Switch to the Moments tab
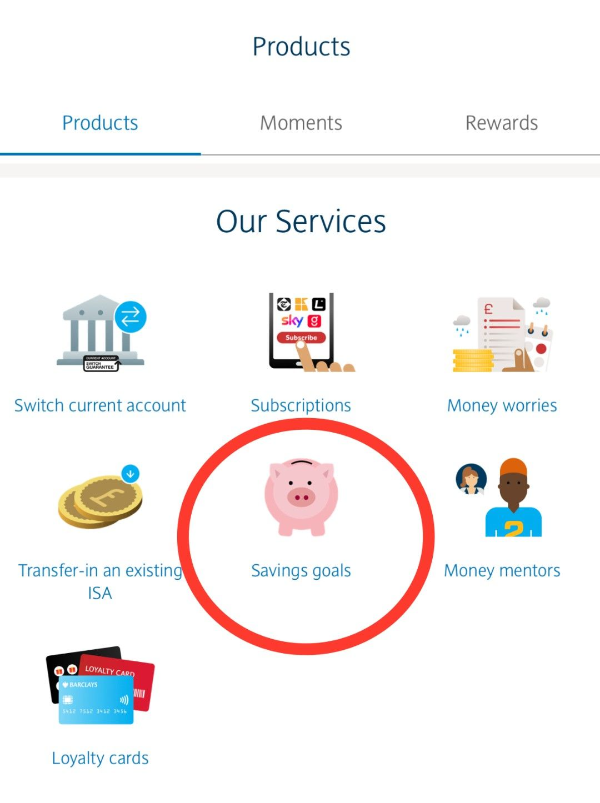The width and height of the screenshot is (600, 803). pyautogui.click(x=301, y=123)
